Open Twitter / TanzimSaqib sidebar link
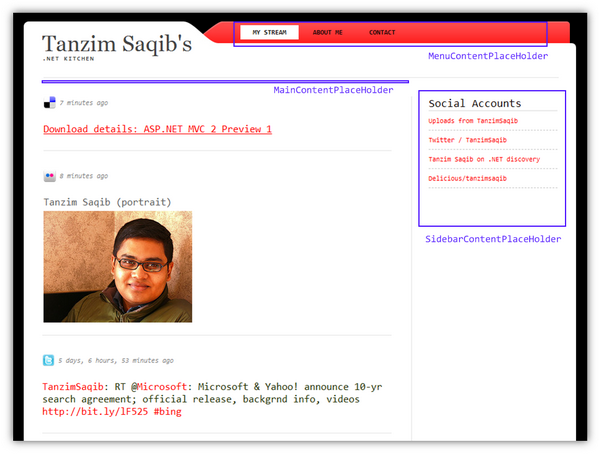This screenshot has height=454, width=600. pos(467,140)
